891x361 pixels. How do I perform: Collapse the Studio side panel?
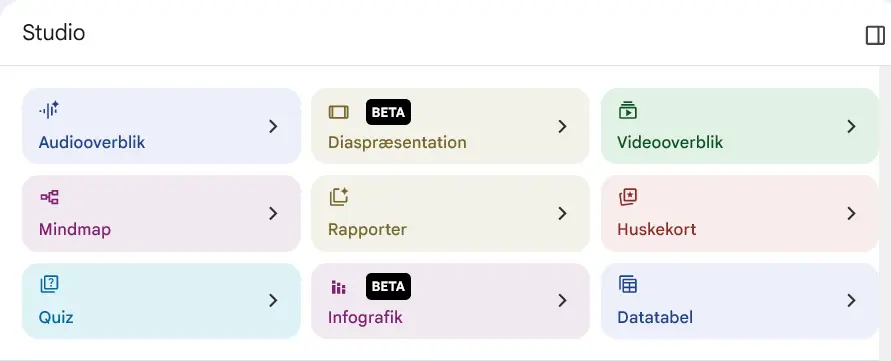tap(875, 36)
